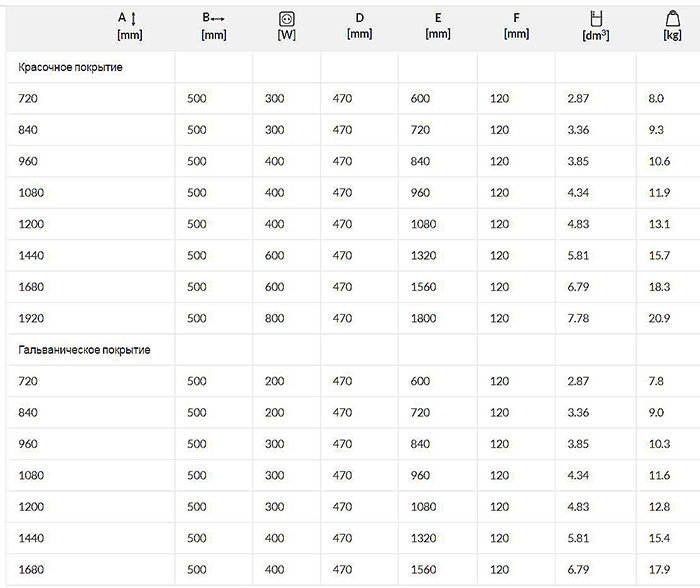Click height 720 in the row weighing 7.8
700x588 pixels.
28,381
